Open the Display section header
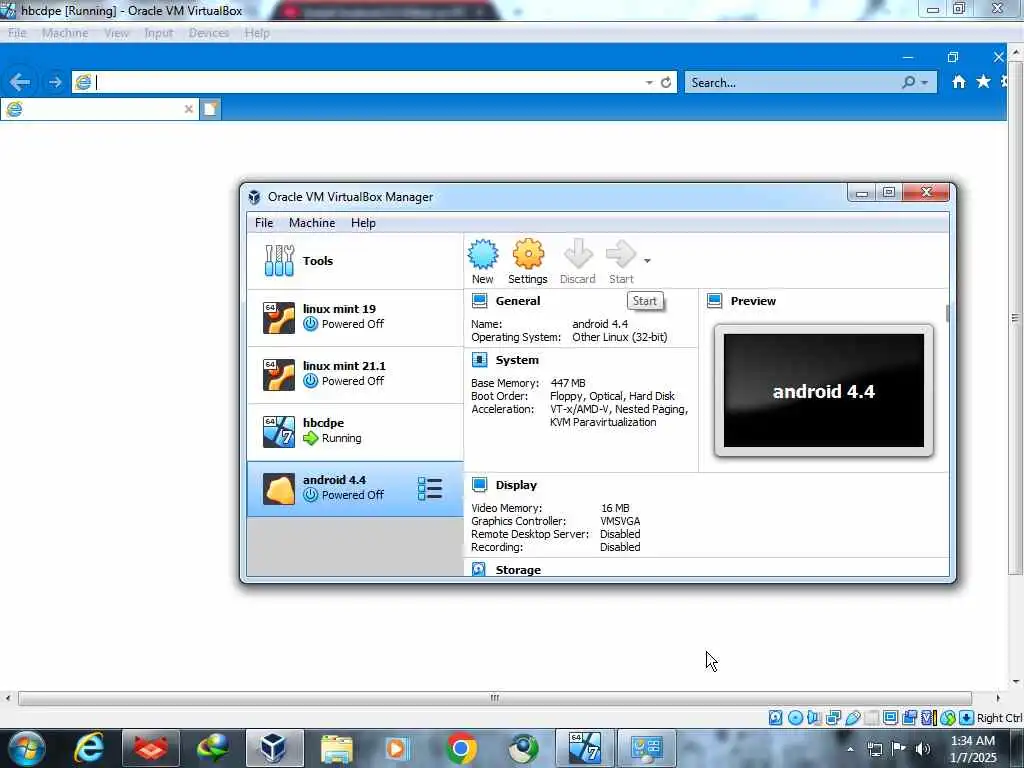This screenshot has height=768, width=1024. click(x=516, y=485)
